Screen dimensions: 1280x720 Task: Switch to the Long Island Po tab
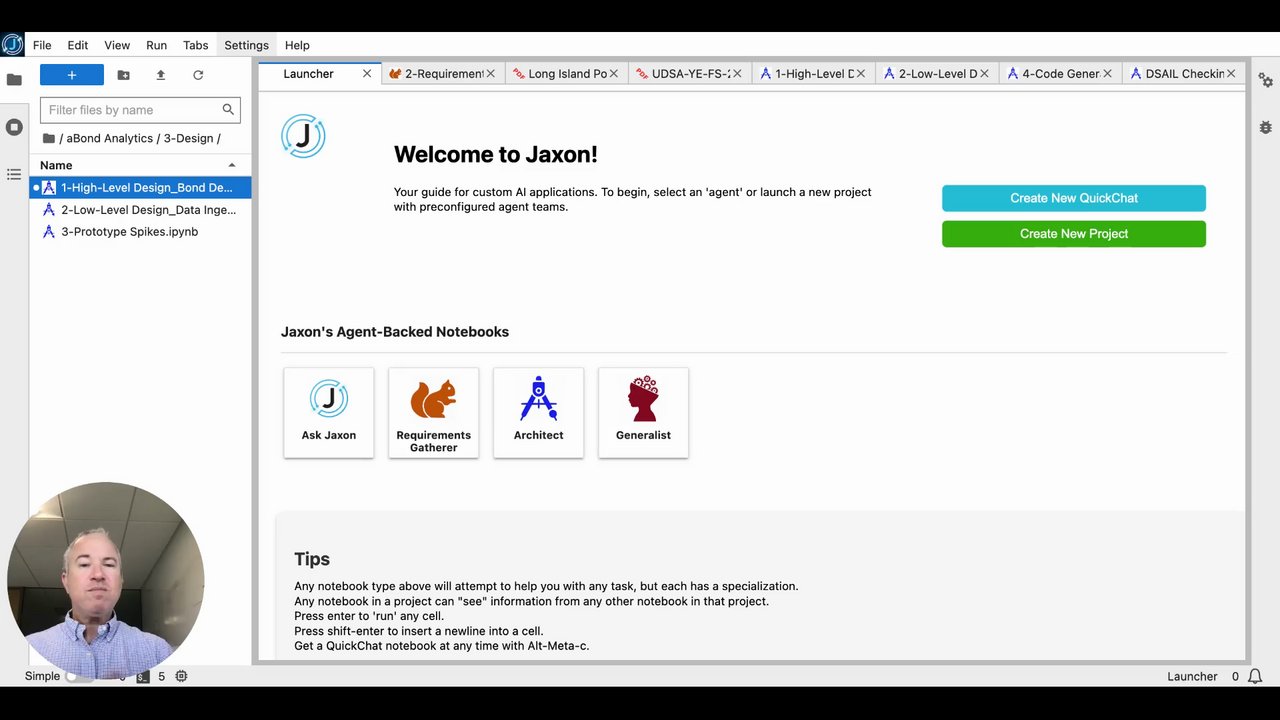tap(567, 74)
